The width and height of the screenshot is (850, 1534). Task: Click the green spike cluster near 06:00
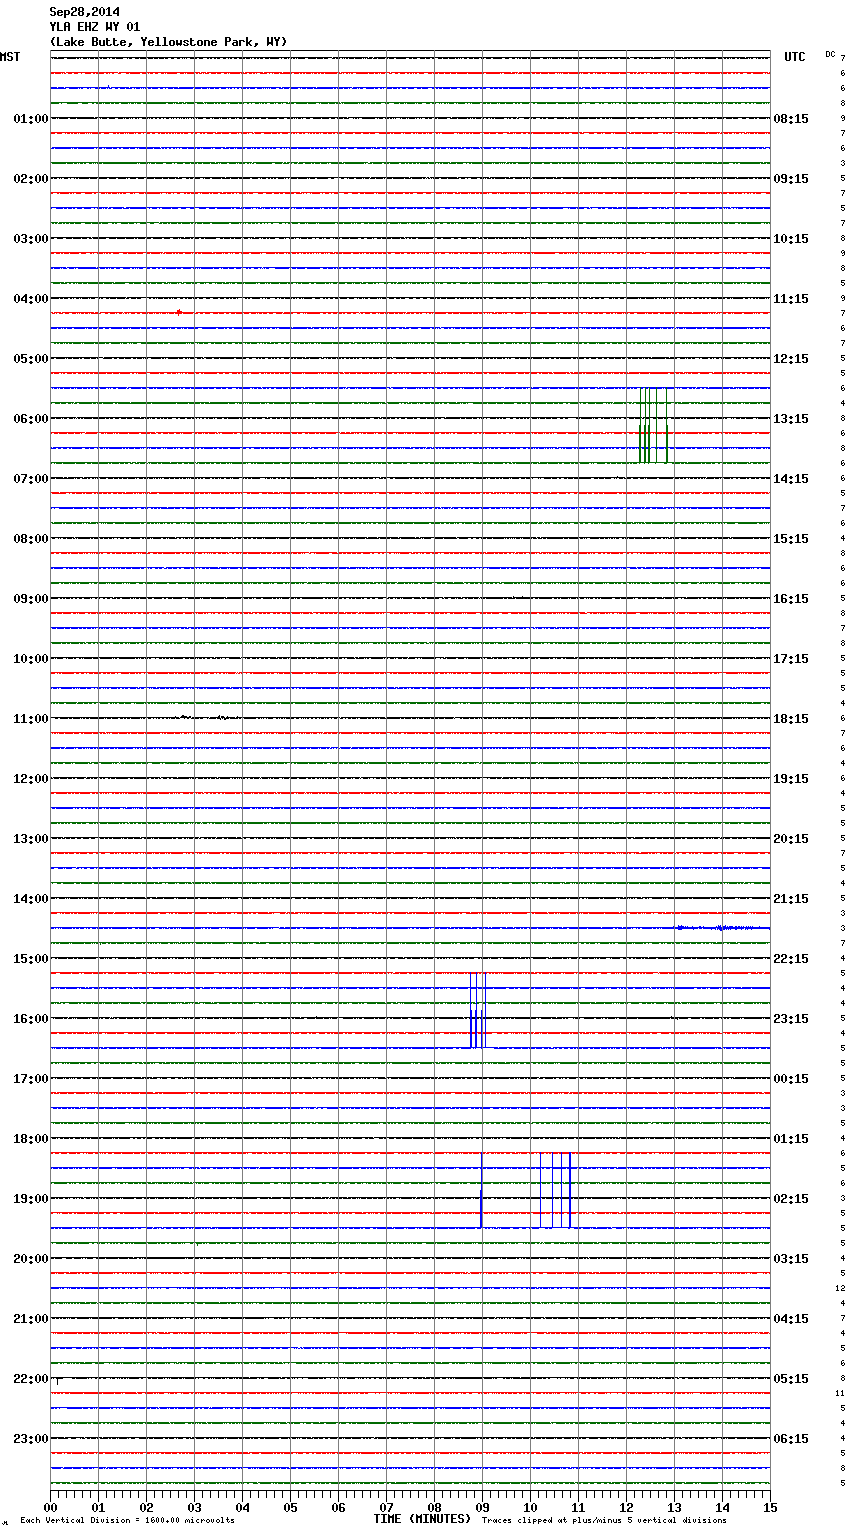[x=654, y=425]
